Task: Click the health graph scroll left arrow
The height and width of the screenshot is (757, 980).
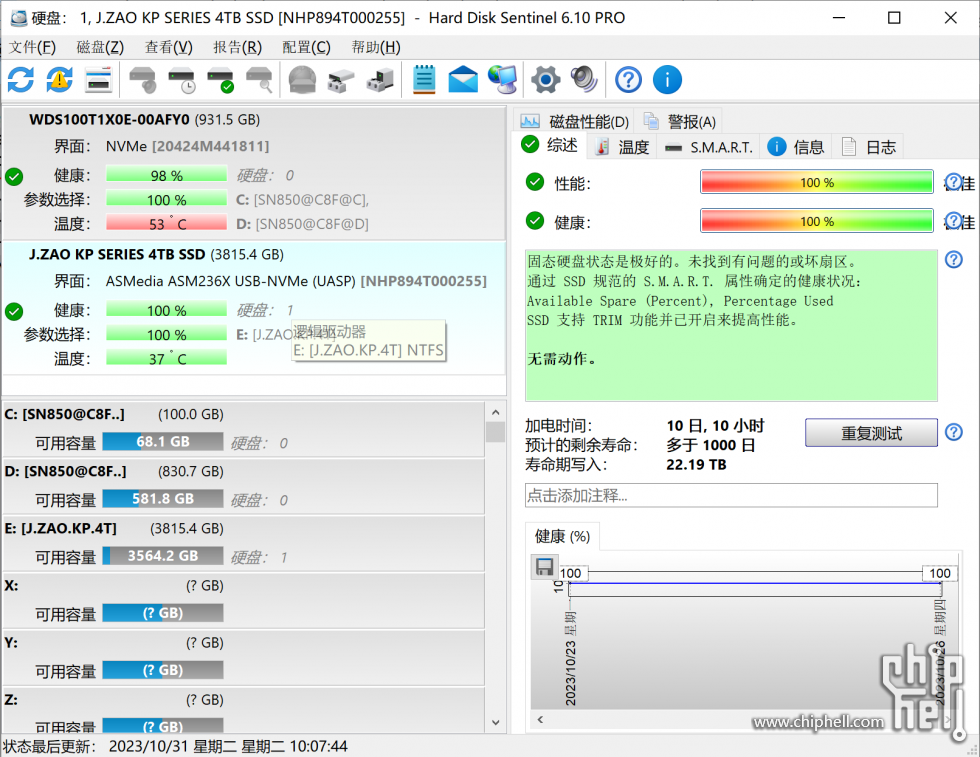Action: (x=540, y=719)
